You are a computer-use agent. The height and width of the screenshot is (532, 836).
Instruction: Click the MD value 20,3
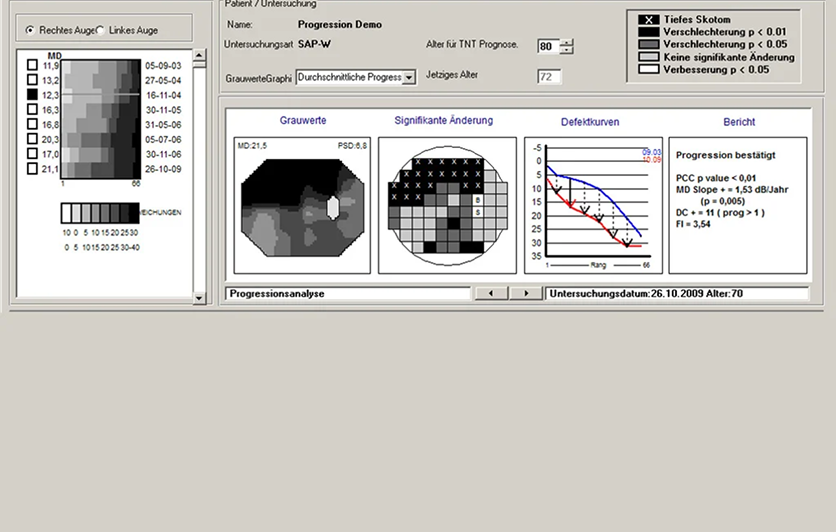click(50, 139)
